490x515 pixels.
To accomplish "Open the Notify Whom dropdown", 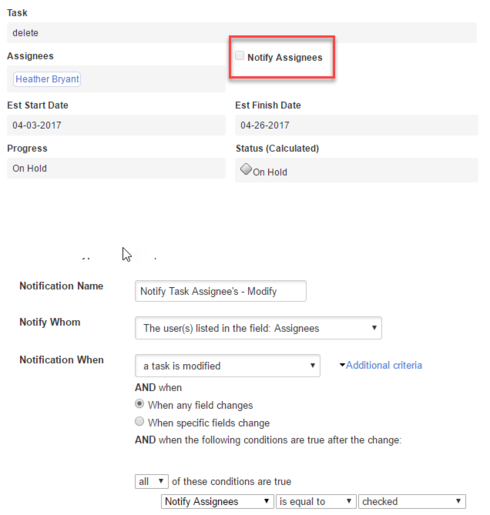I will (258, 328).
